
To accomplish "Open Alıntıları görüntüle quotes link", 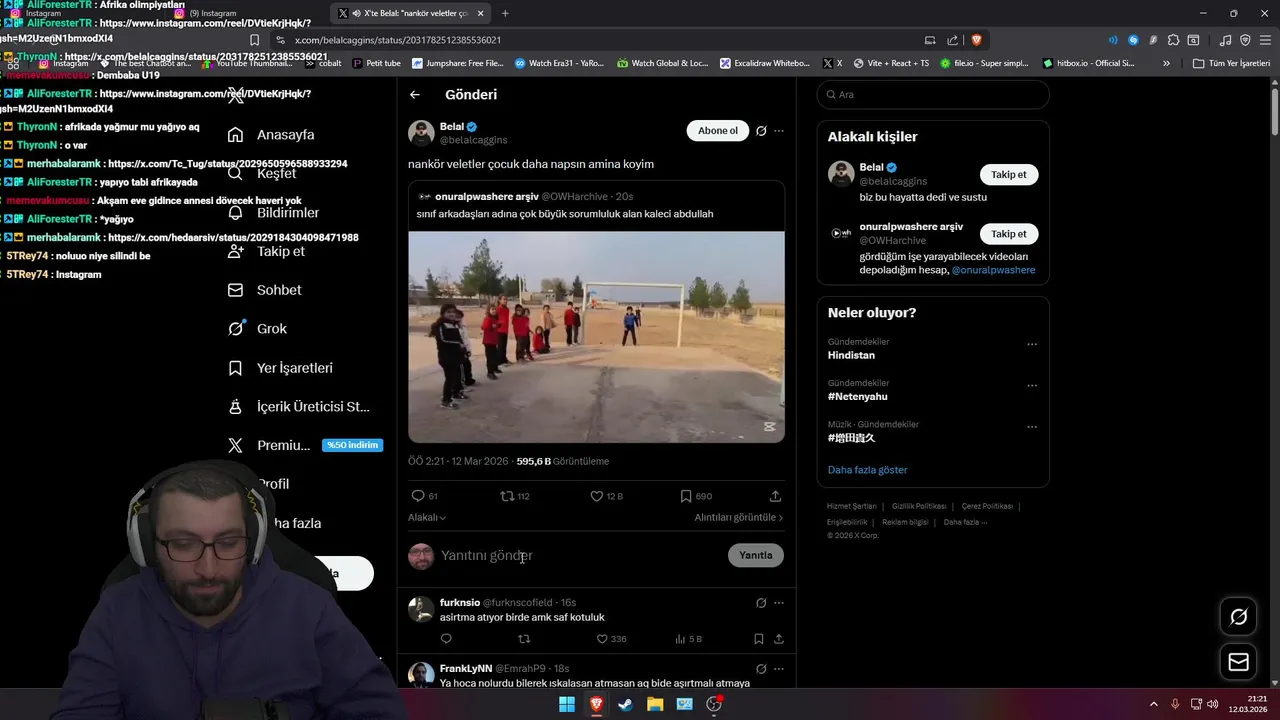I will point(739,517).
